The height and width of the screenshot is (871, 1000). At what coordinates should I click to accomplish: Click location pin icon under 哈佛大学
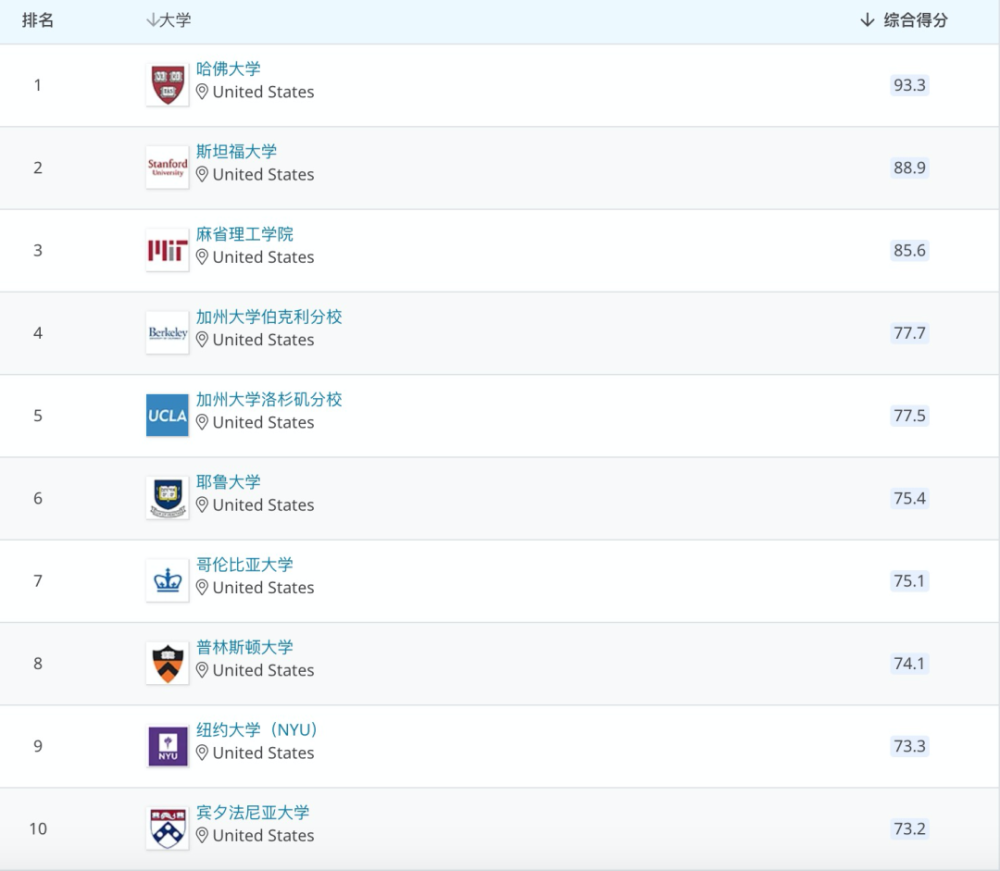pyautogui.click(x=202, y=92)
